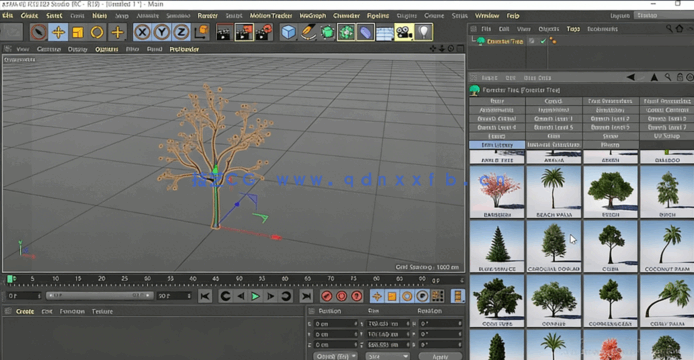Open the Render menu
Screen dimensions: 694x360
click(x=208, y=15)
